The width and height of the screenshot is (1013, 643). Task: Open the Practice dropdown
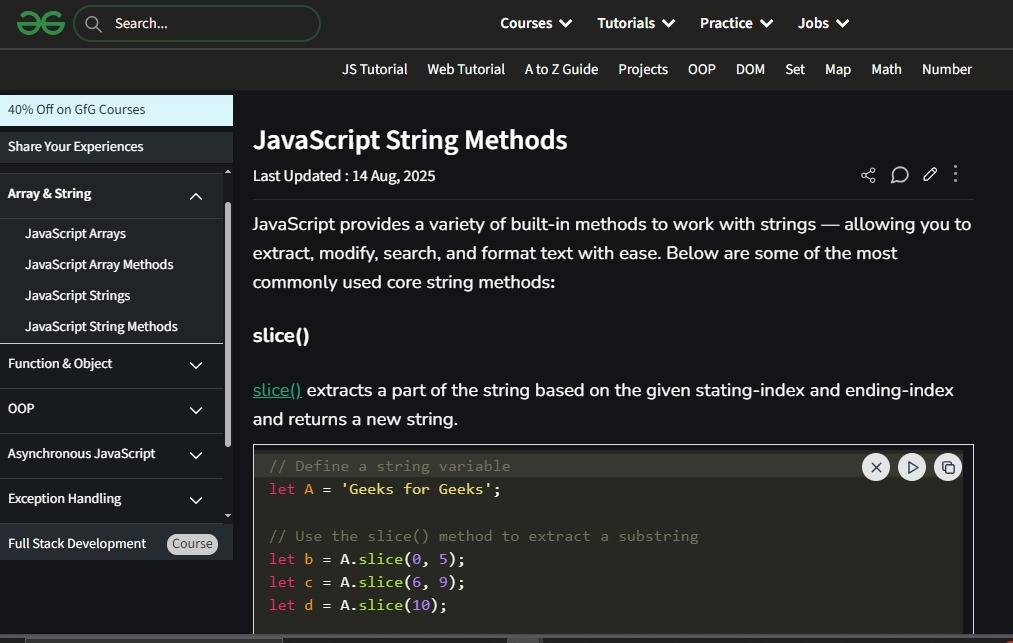736,22
